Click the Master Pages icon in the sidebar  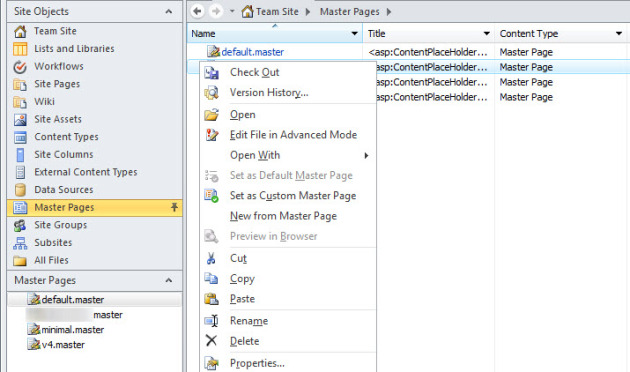tap(20, 208)
